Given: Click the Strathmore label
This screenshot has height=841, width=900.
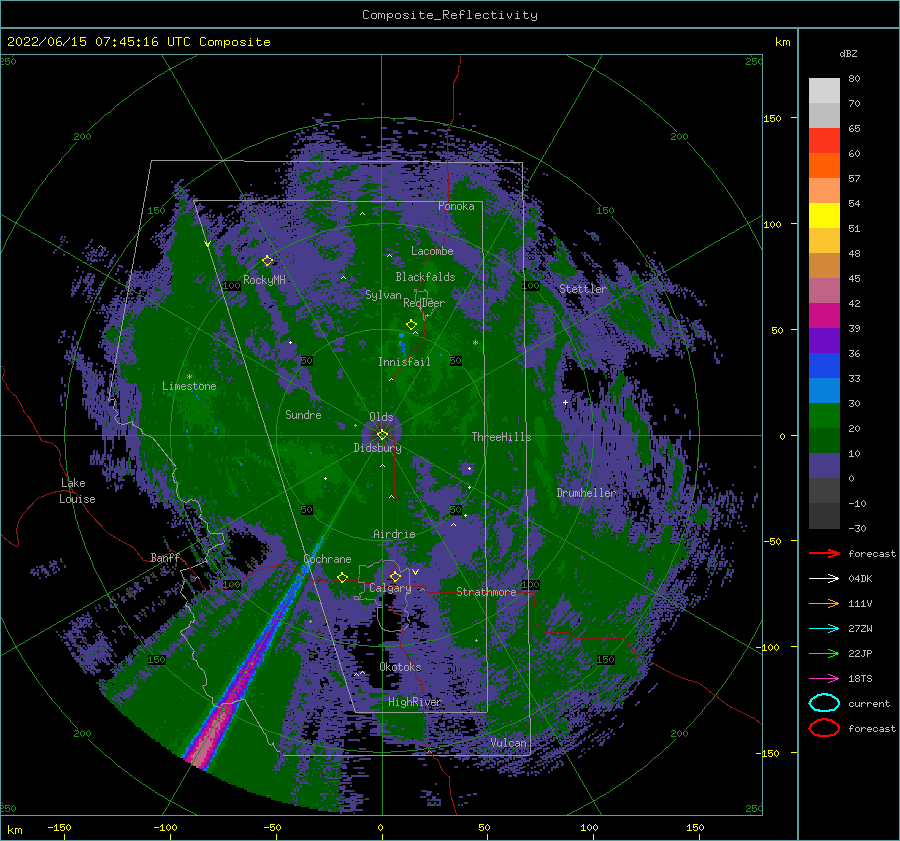Looking at the screenshot, I should [486, 592].
